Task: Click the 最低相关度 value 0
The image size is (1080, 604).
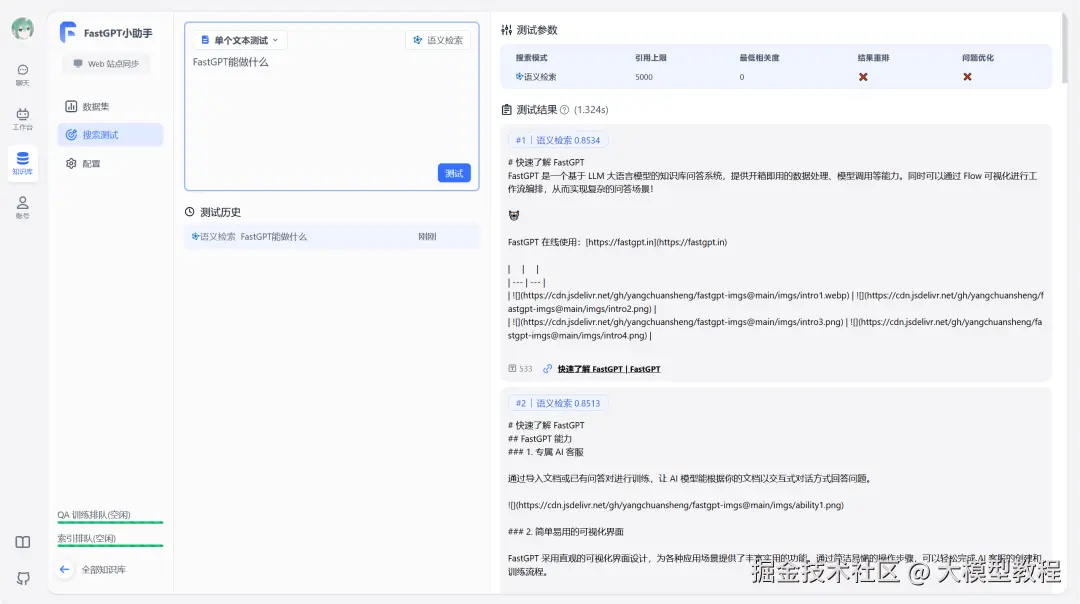Action: (742, 76)
